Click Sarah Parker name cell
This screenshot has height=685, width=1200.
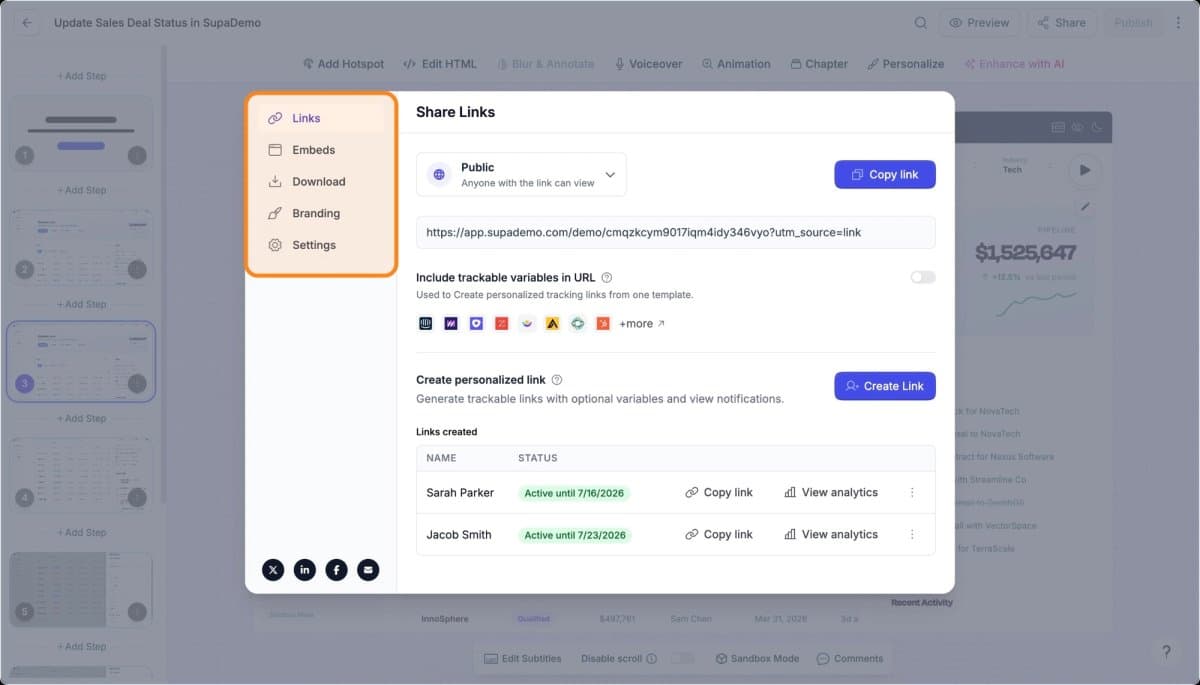coord(460,492)
